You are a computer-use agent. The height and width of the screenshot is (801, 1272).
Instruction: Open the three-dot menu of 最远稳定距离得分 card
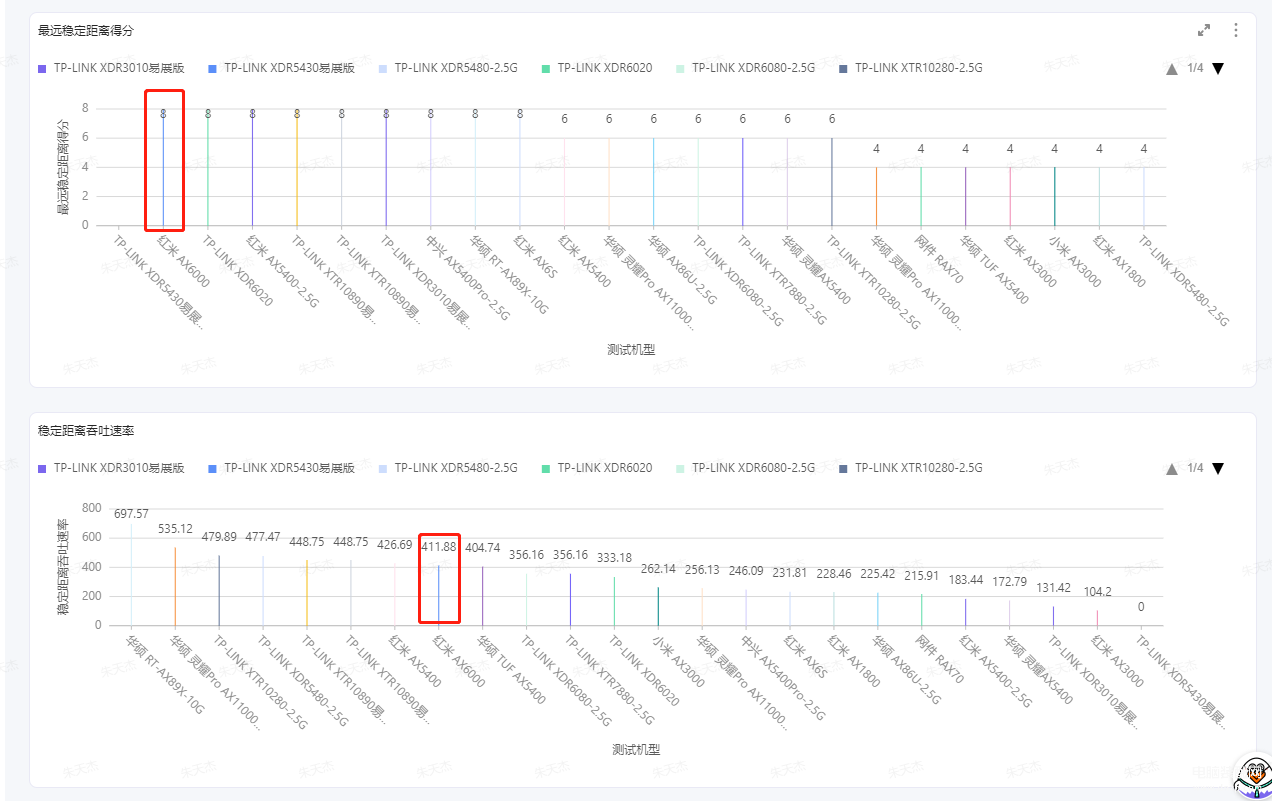click(1236, 30)
